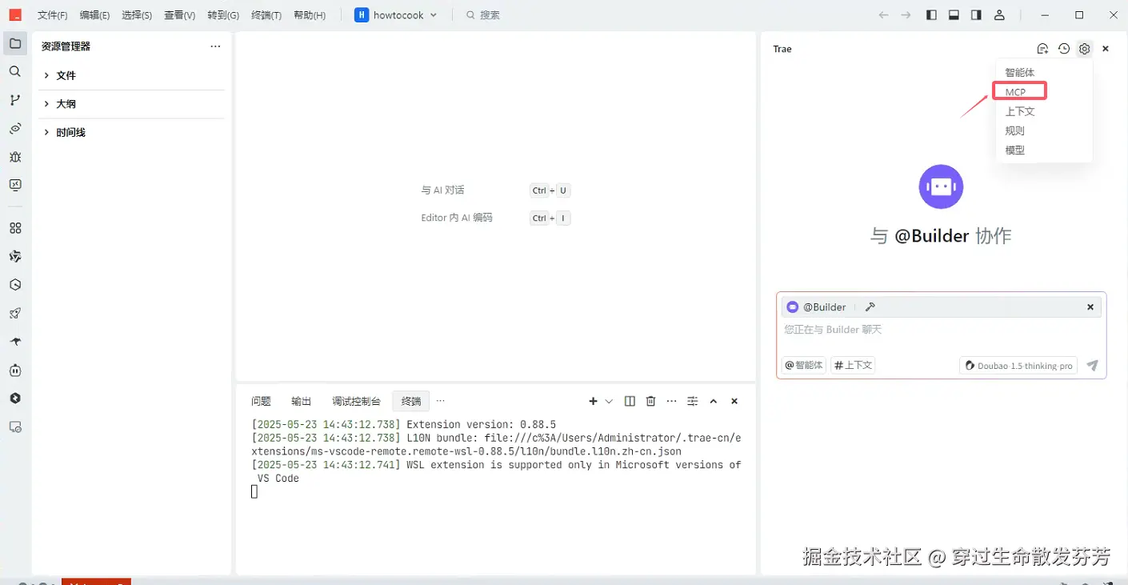Open chat history in the Trae panel
Viewport: 1128px width, 585px height.
click(x=1064, y=49)
